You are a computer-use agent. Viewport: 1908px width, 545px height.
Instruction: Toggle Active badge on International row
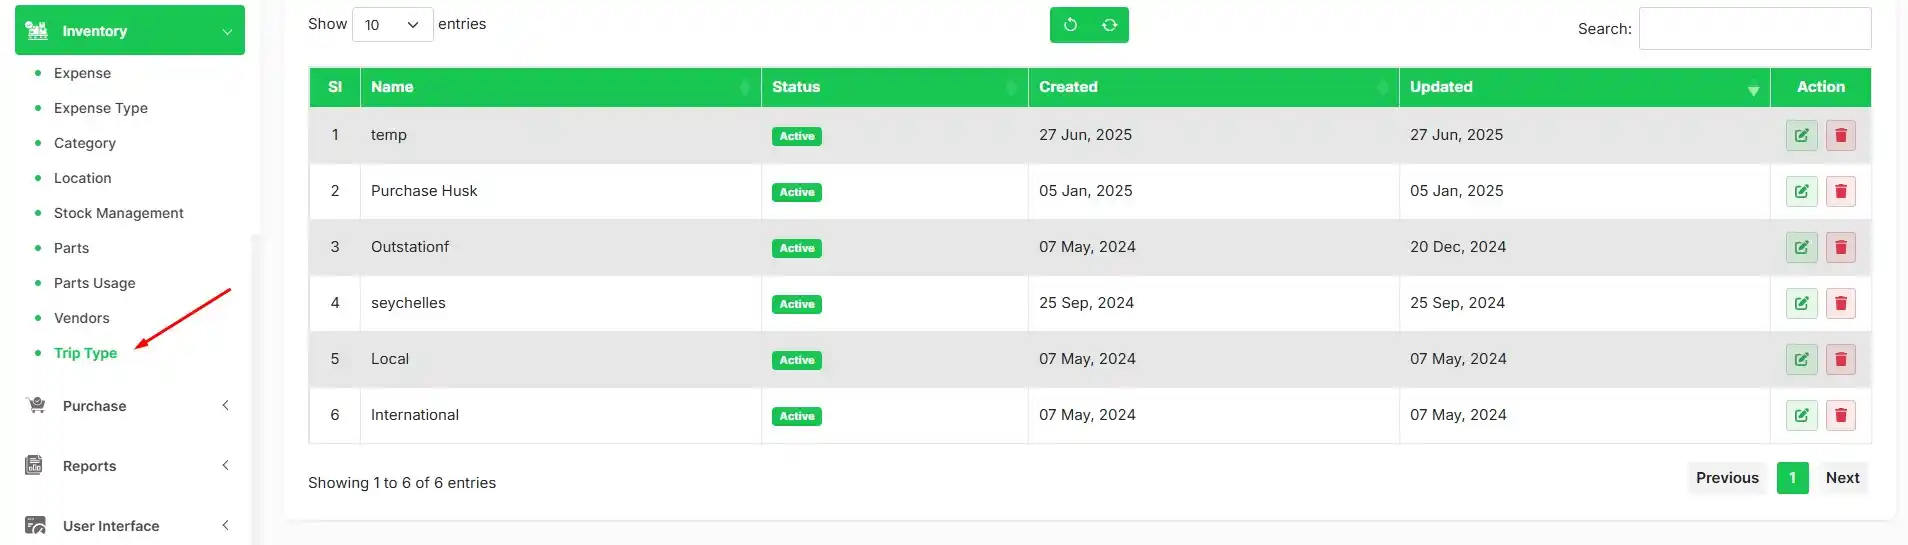[x=796, y=416]
